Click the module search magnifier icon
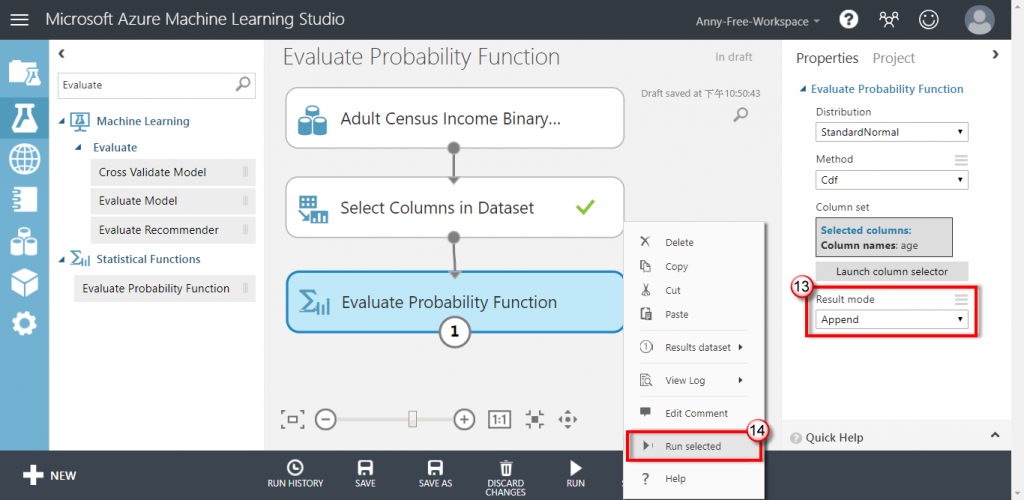 (x=243, y=84)
